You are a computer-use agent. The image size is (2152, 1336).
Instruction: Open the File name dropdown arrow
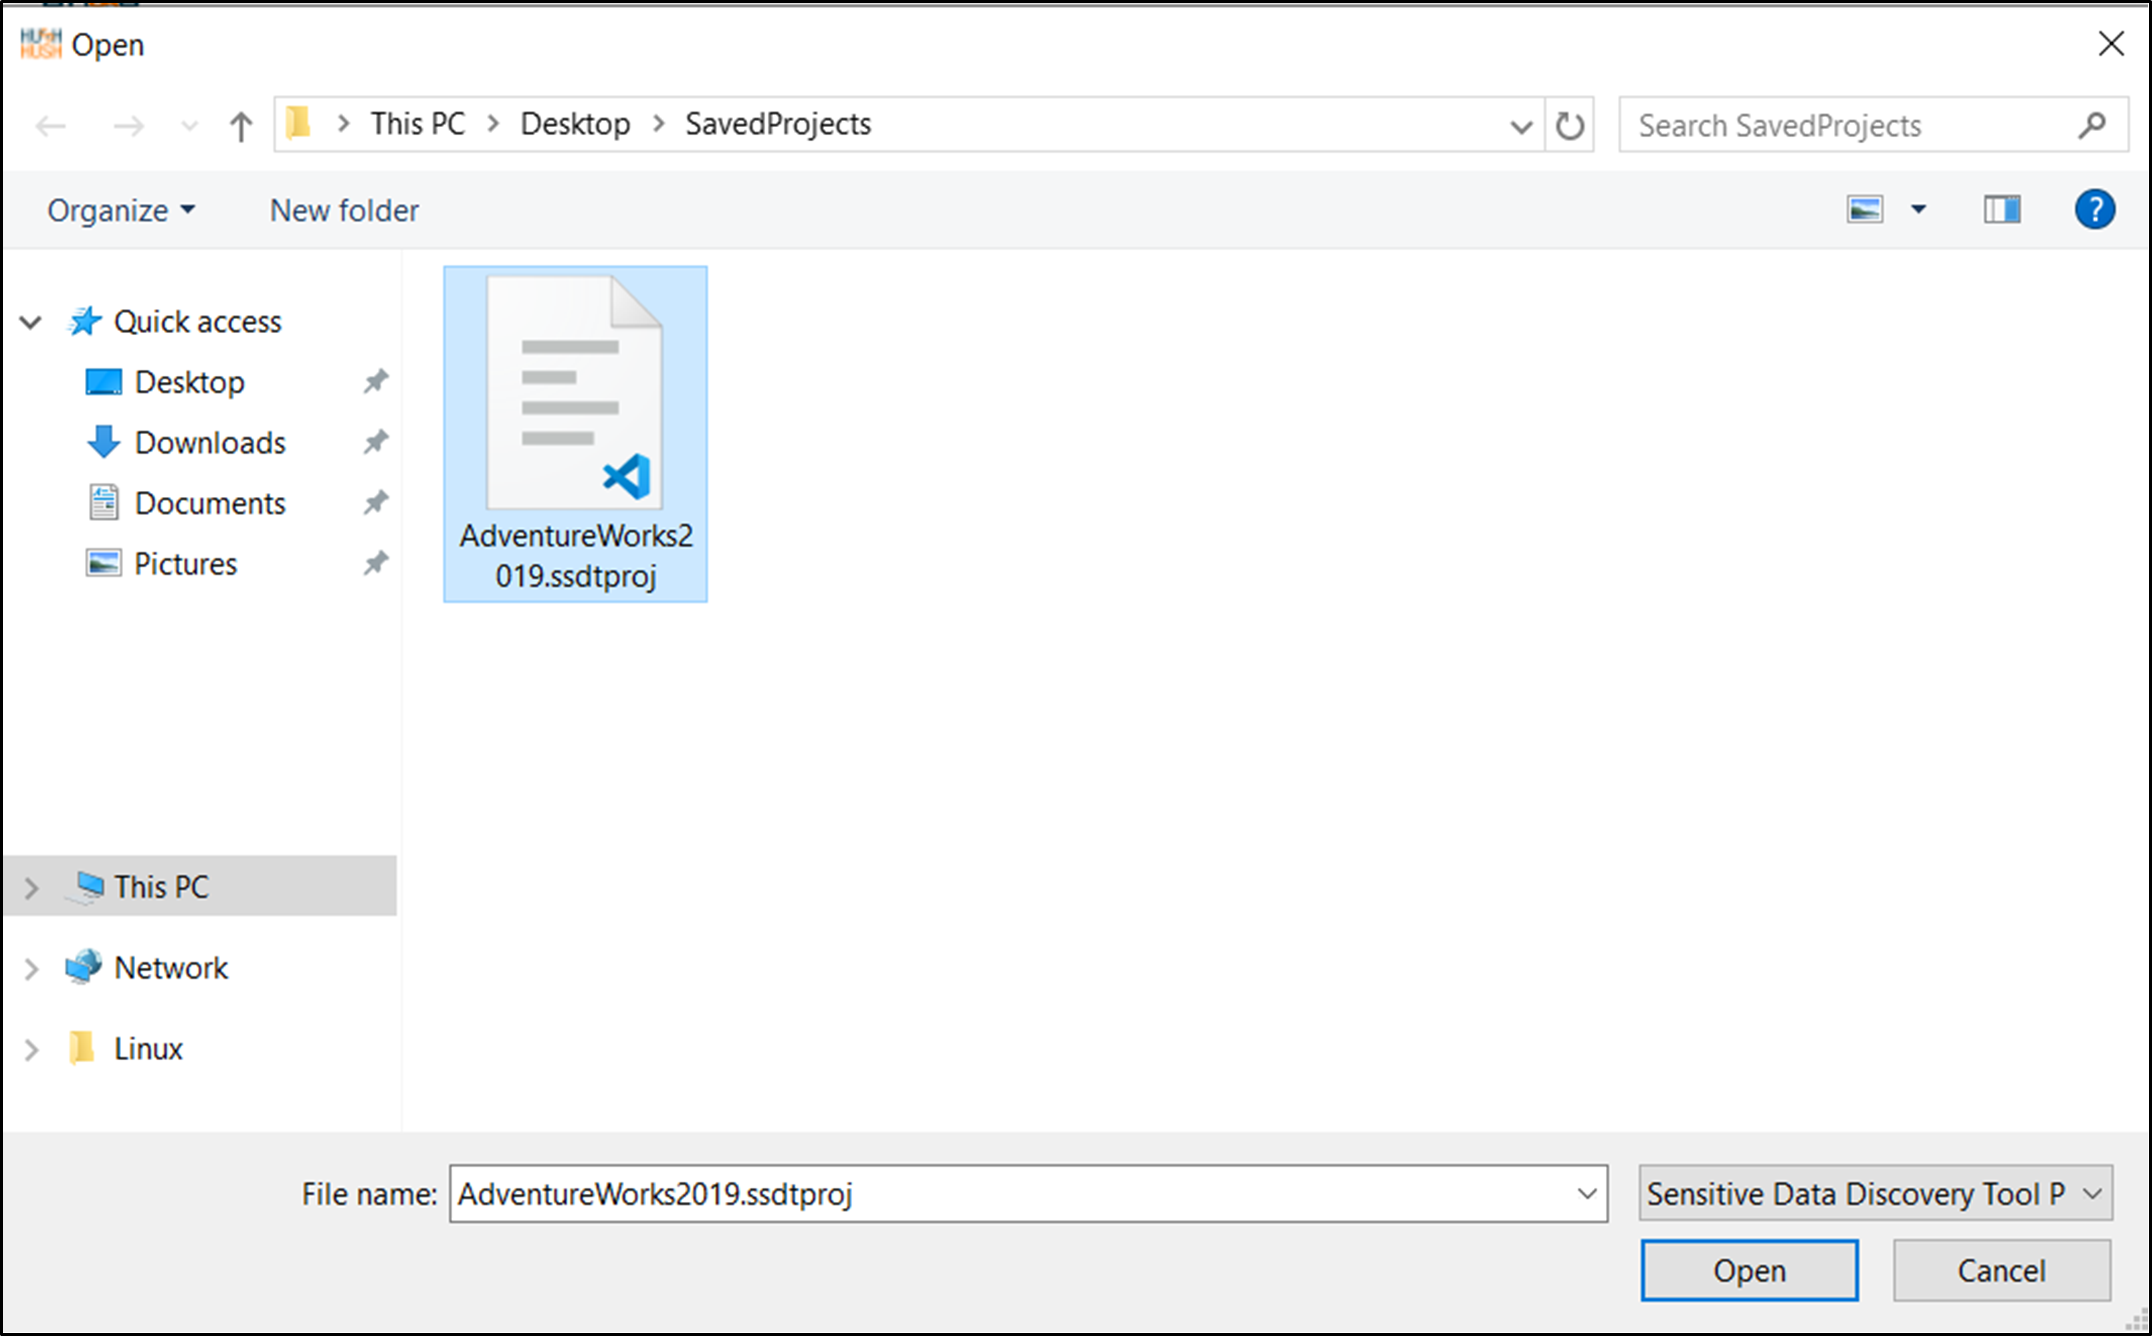click(1587, 1194)
